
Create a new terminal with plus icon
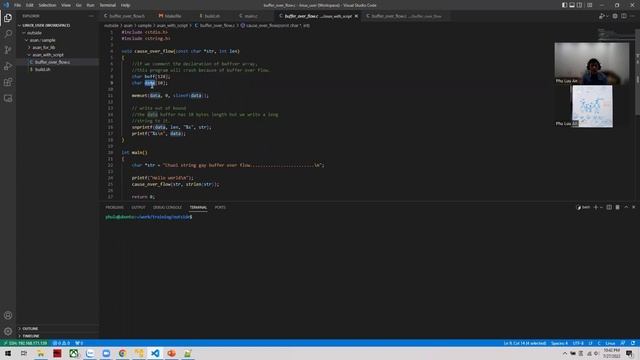coord(596,207)
